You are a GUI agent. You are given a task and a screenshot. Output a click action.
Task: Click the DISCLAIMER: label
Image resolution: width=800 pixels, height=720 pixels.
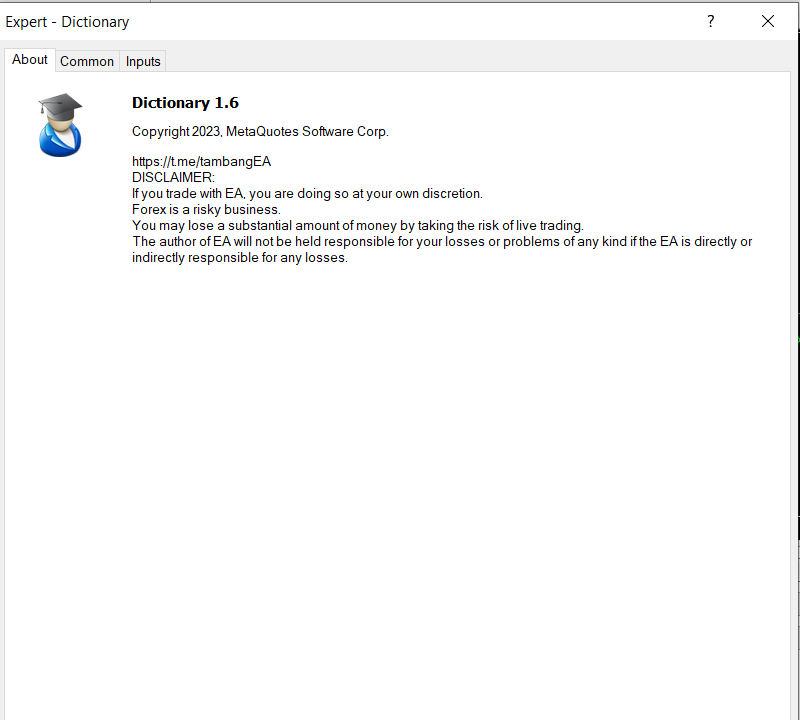[x=173, y=178]
